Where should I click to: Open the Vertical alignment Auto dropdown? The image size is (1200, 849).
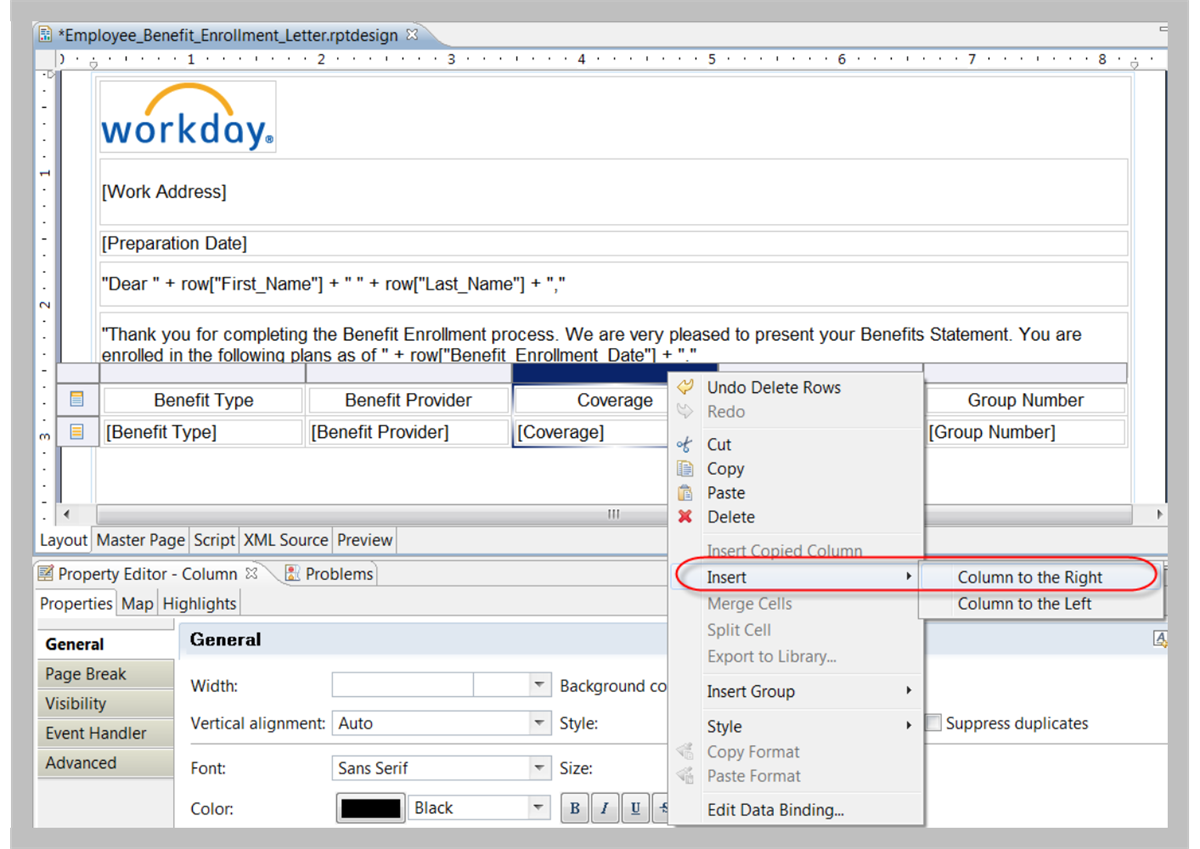[539, 723]
